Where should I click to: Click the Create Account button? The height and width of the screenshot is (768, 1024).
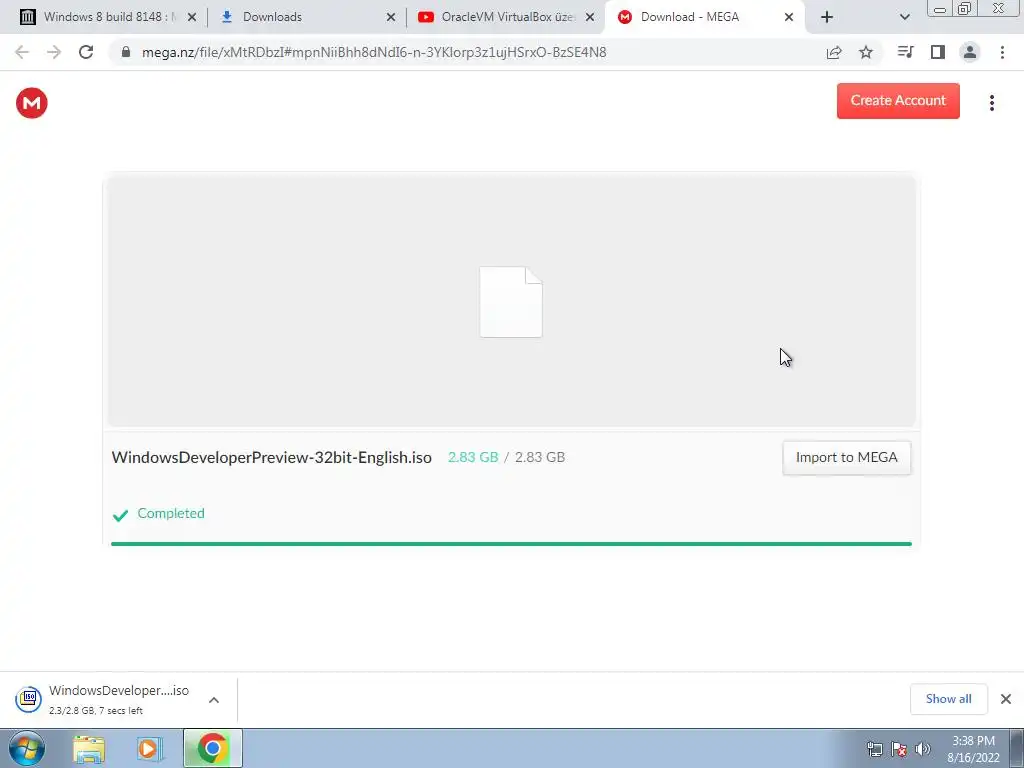(x=898, y=101)
